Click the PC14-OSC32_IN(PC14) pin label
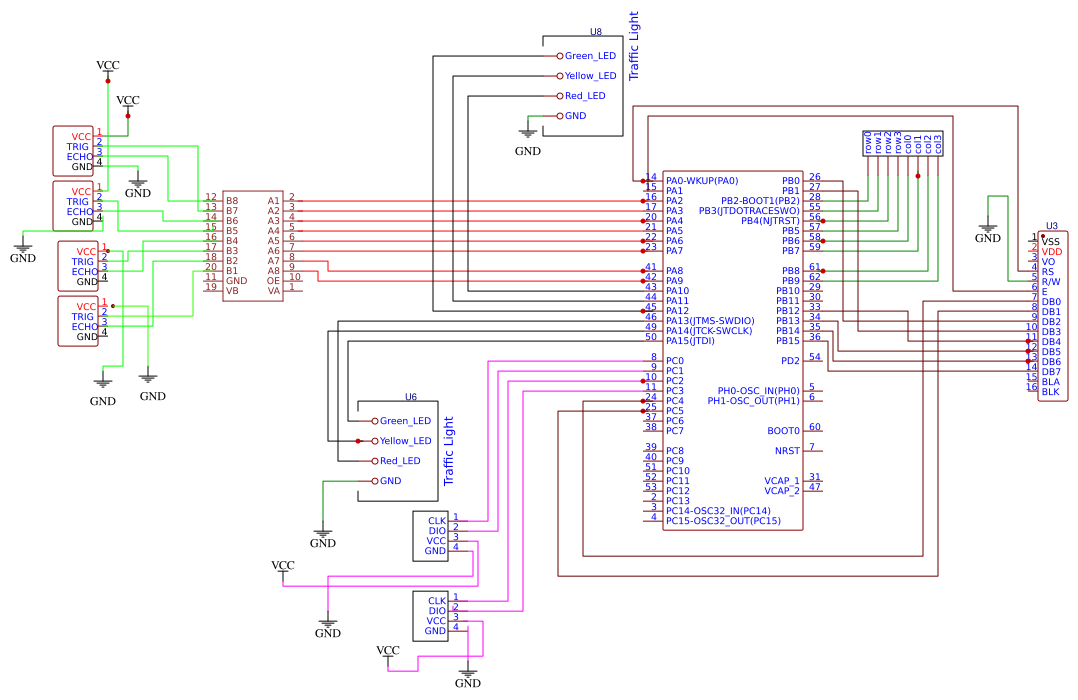The width and height of the screenshot is (1078, 700). pos(718,510)
